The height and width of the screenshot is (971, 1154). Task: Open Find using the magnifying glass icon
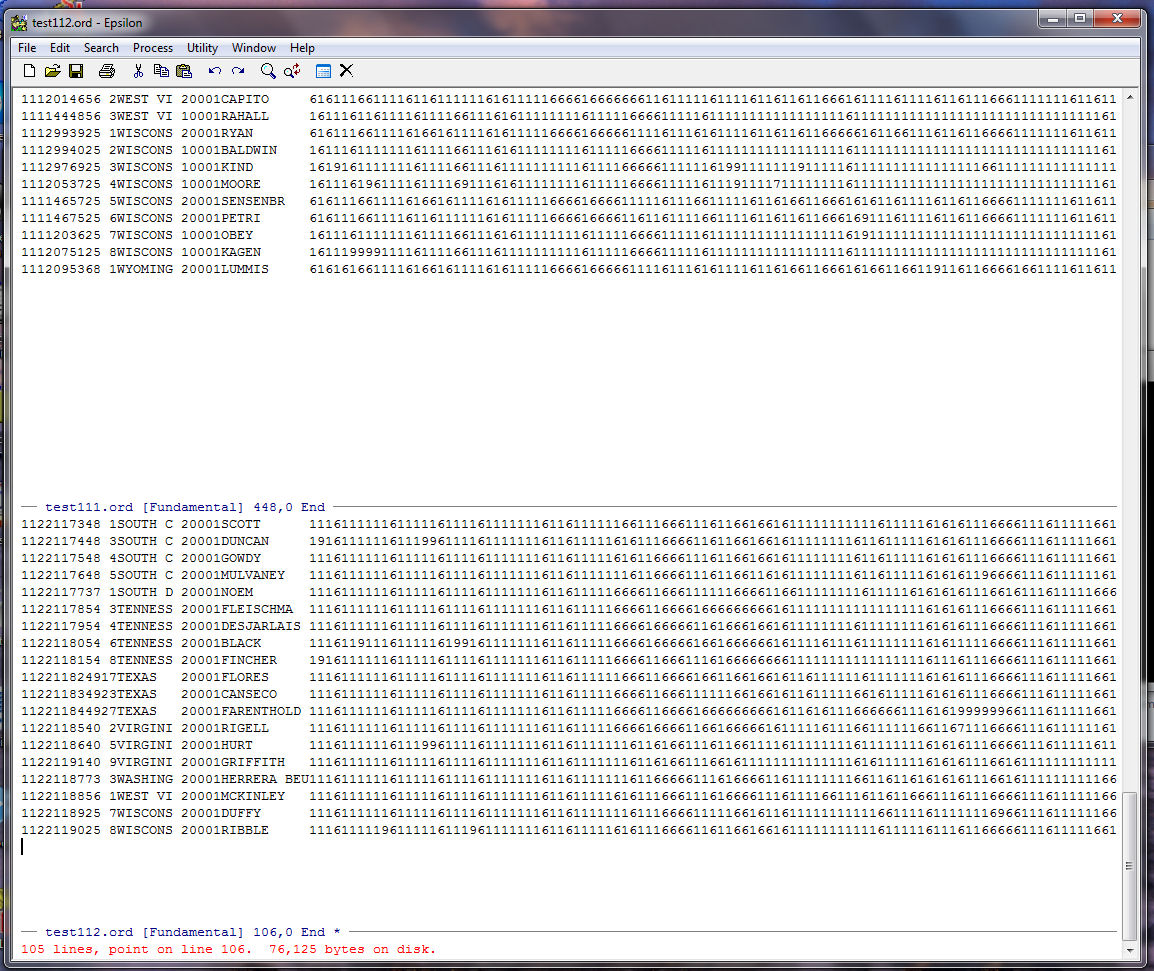click(x=268, y=71)
